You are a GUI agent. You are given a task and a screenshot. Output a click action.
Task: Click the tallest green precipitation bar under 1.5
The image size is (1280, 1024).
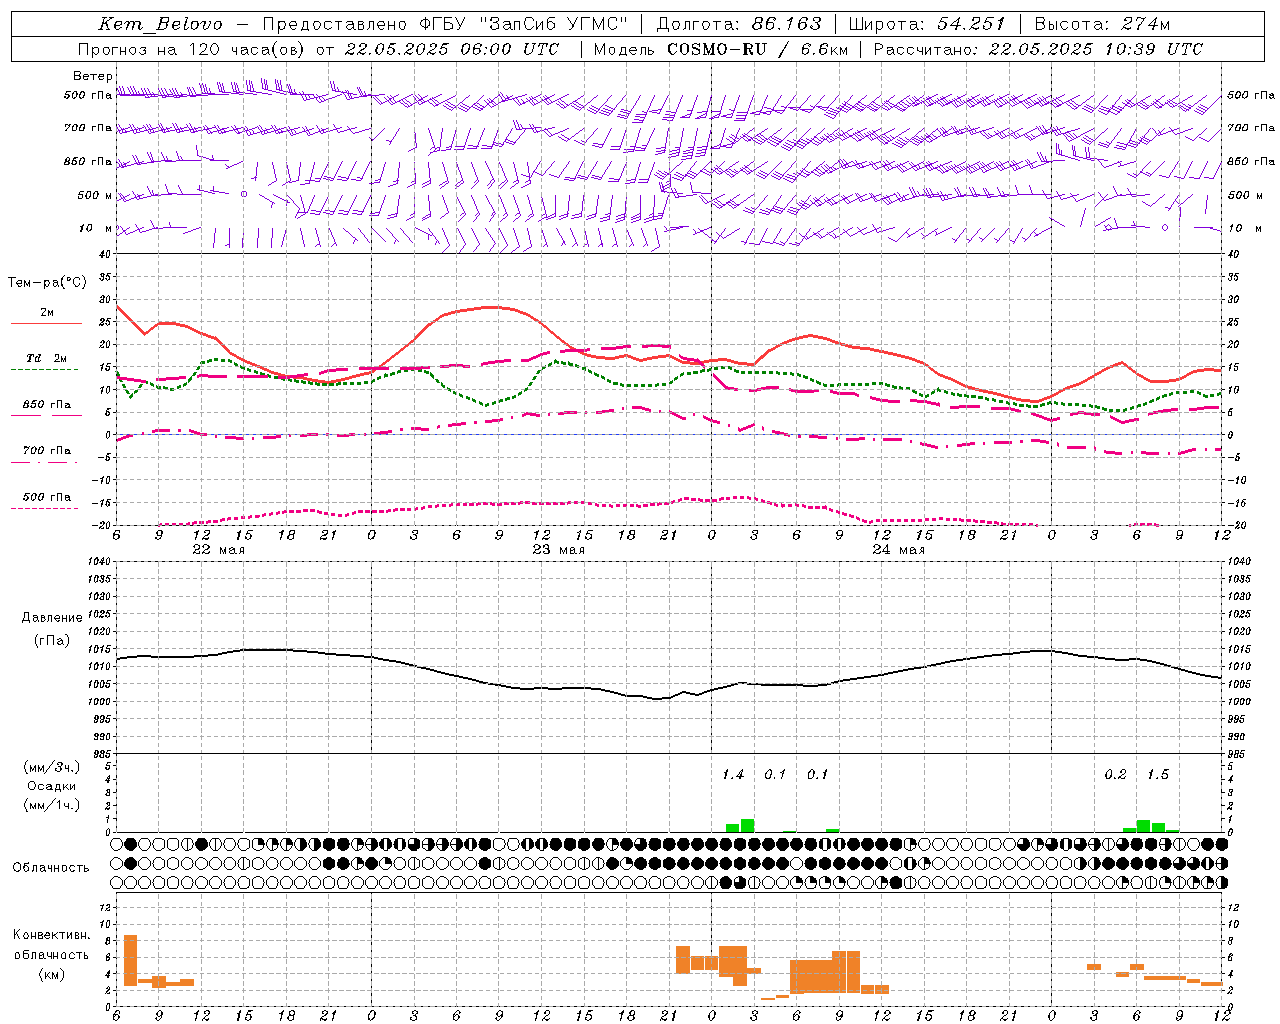pos(1144,826)
